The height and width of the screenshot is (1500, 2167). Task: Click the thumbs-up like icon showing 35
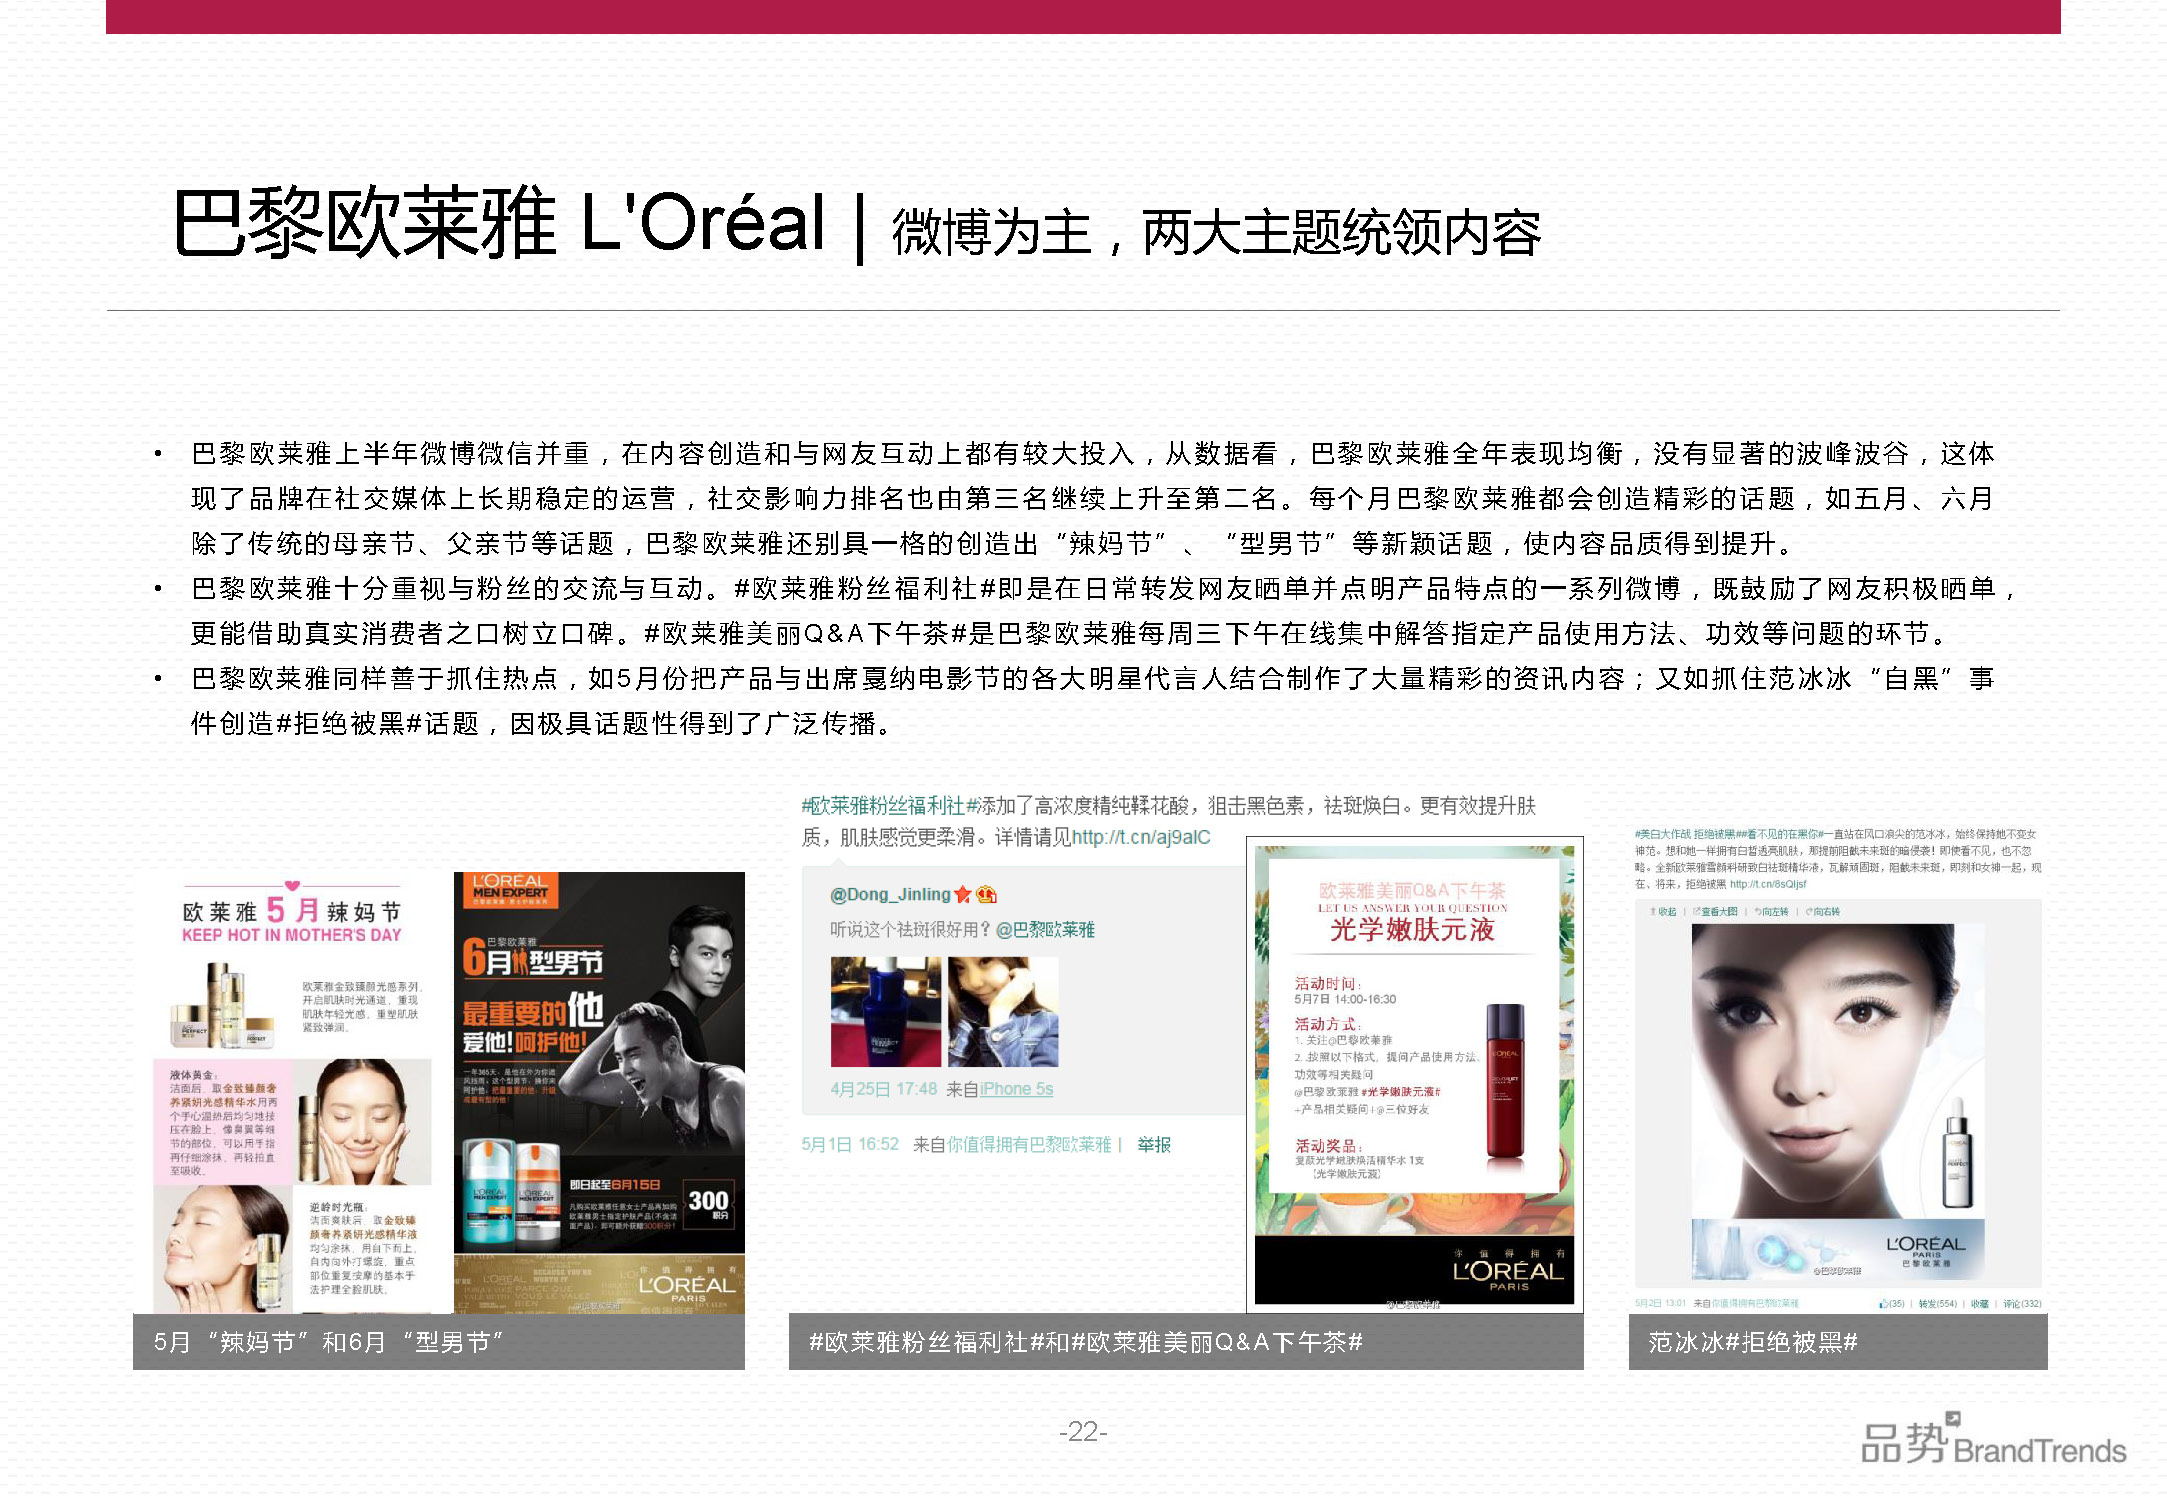1889,1303
